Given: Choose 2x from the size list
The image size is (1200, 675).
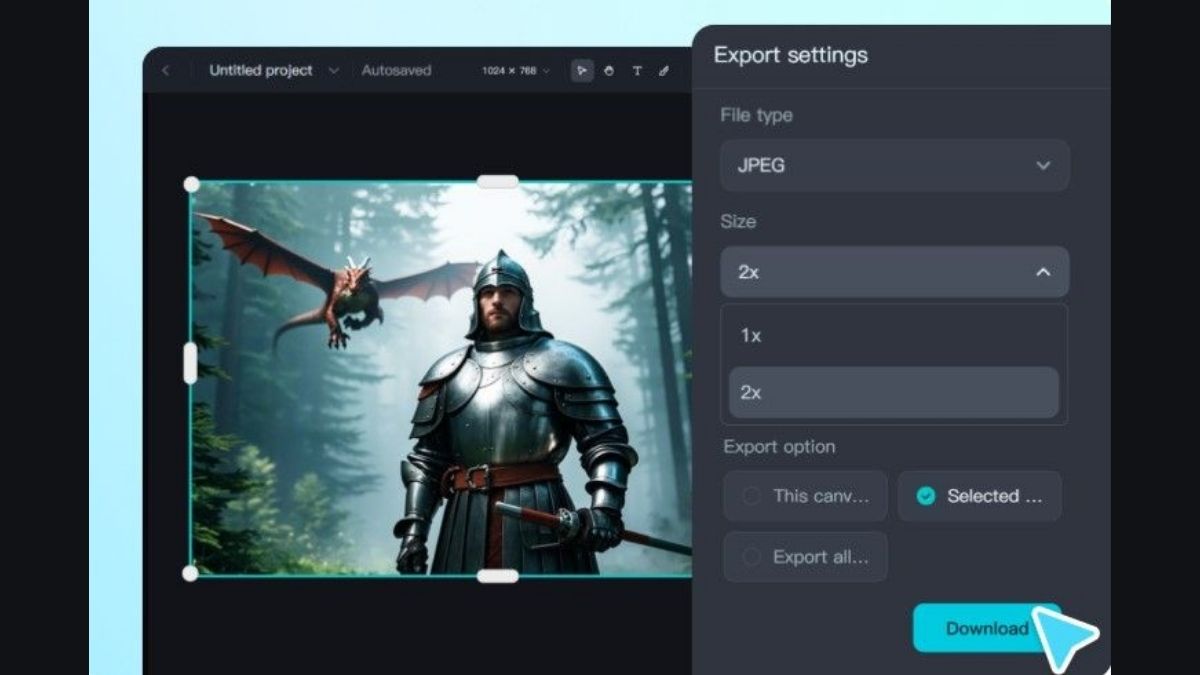Looking at the screenshot, I should click(894, 392).
